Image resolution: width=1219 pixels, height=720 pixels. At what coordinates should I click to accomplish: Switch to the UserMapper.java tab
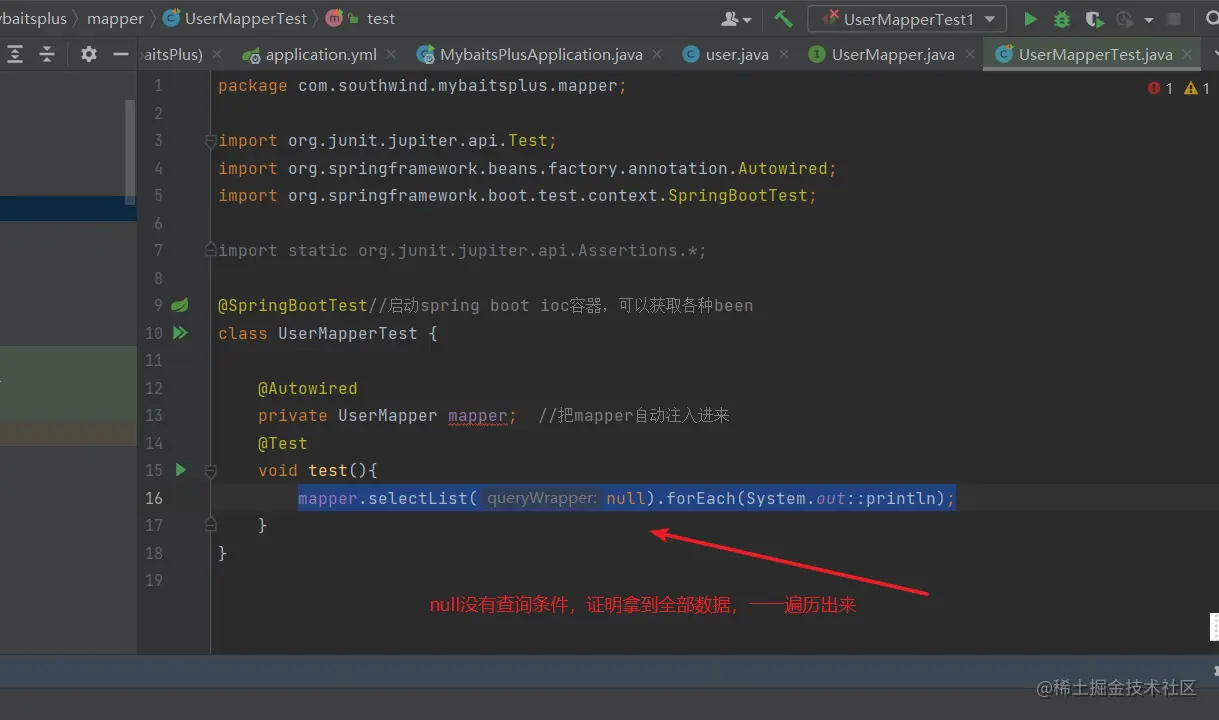pos(893,55)
